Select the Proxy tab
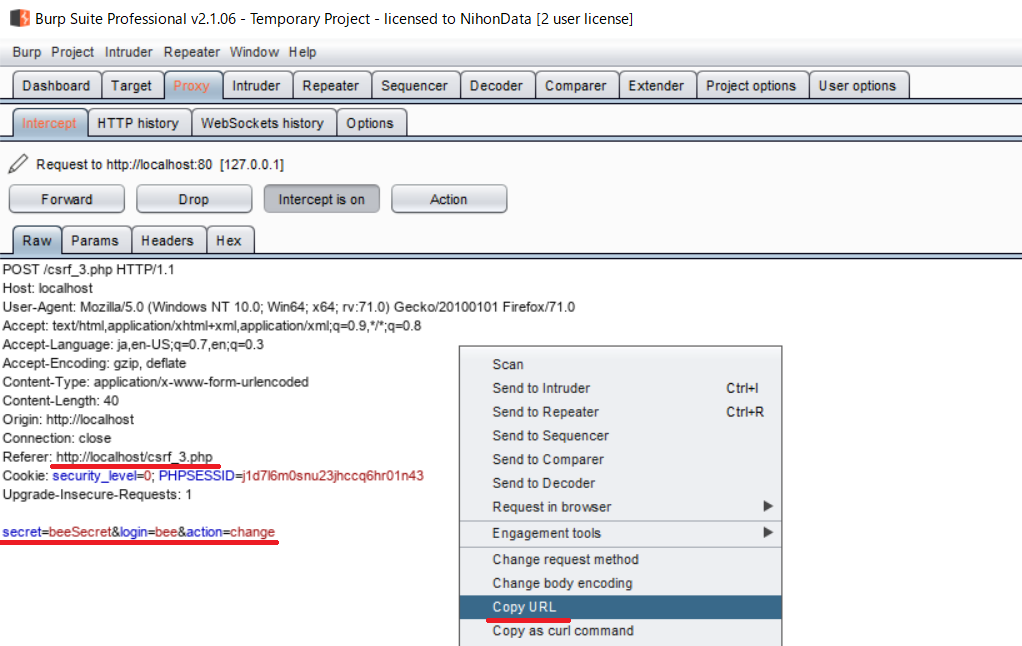Screen dimensions: 1022x646 [x=192, y=85]
